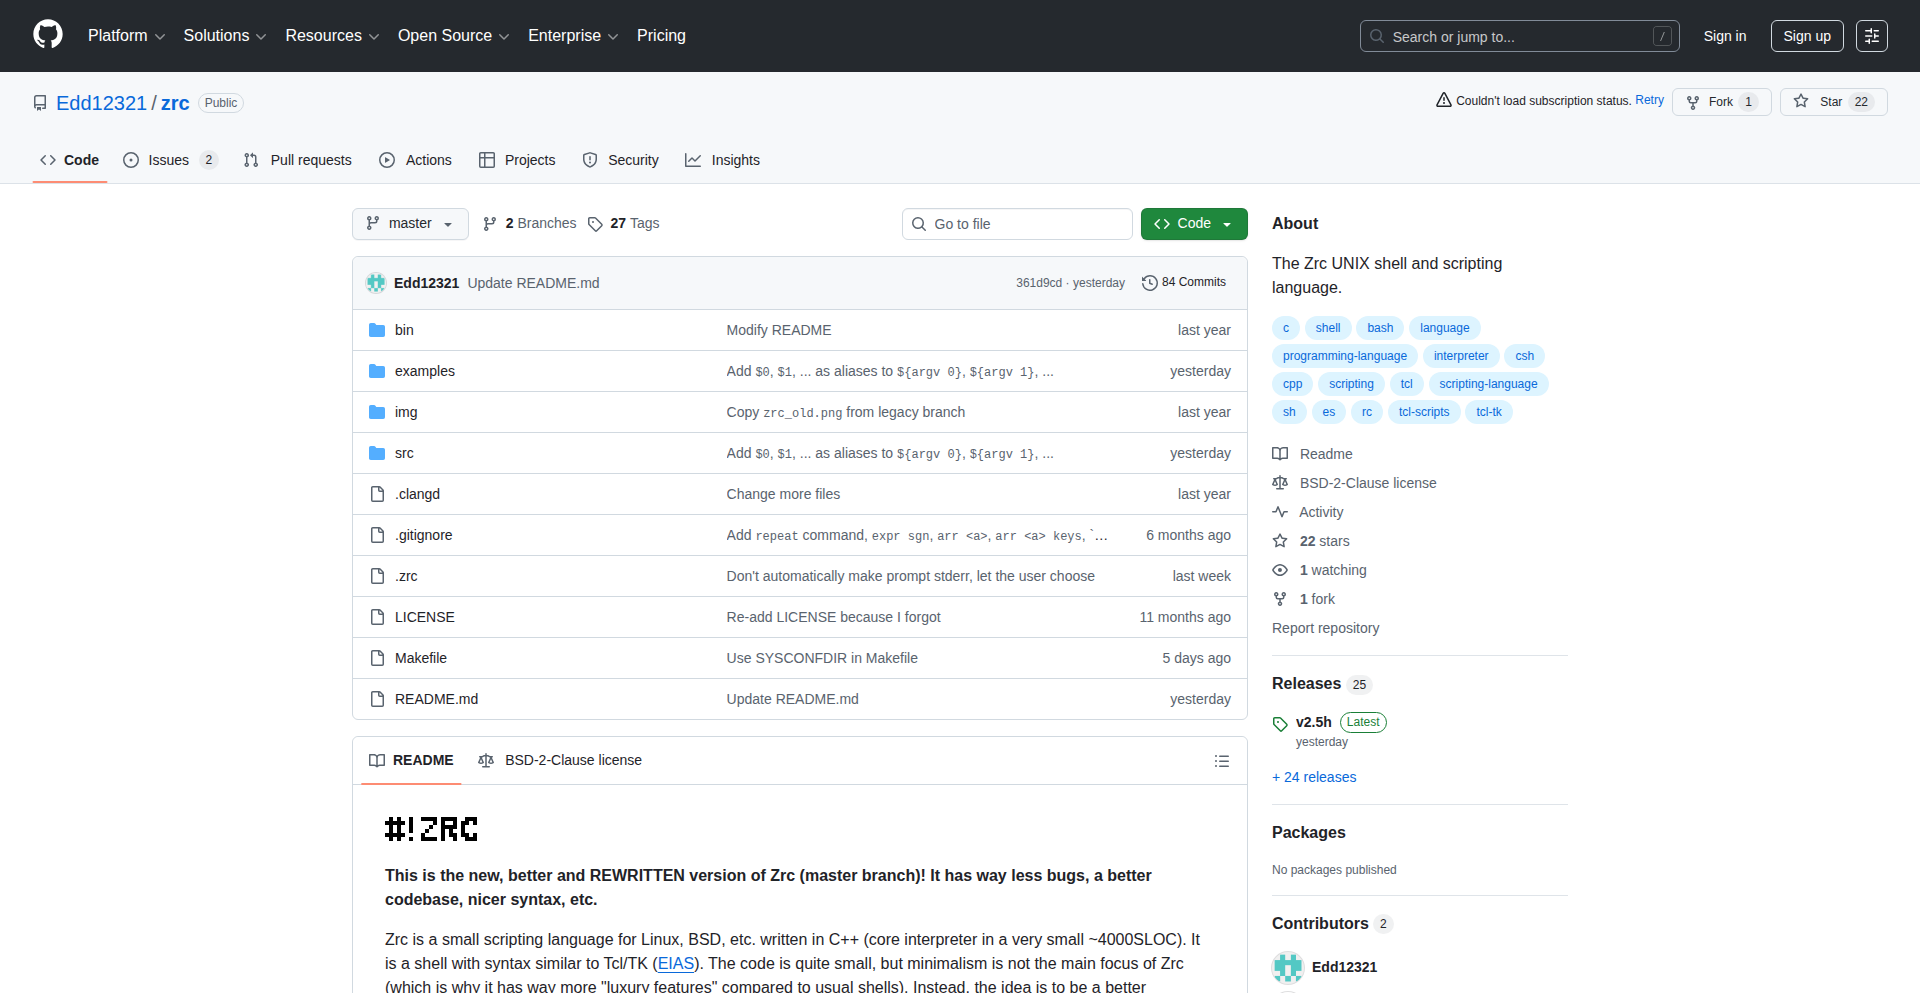Click the law scale icon beside BSD-2-Clause license
Image resolution: width=1920 pixels, height=993 pixels.
1280,483
